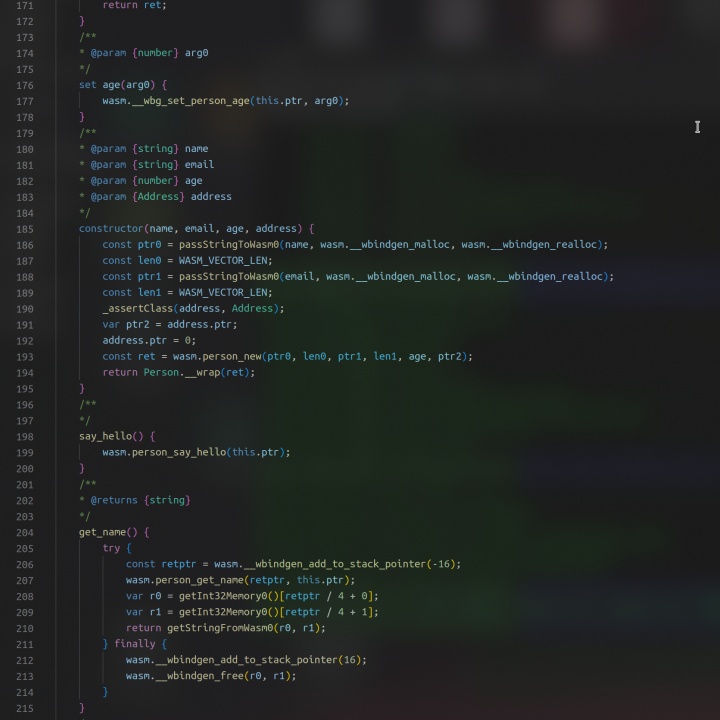This screenshot has height=720, width=720.
Task: Click 'getStringFromWasm0' return call
Action: tap(220, 628)
